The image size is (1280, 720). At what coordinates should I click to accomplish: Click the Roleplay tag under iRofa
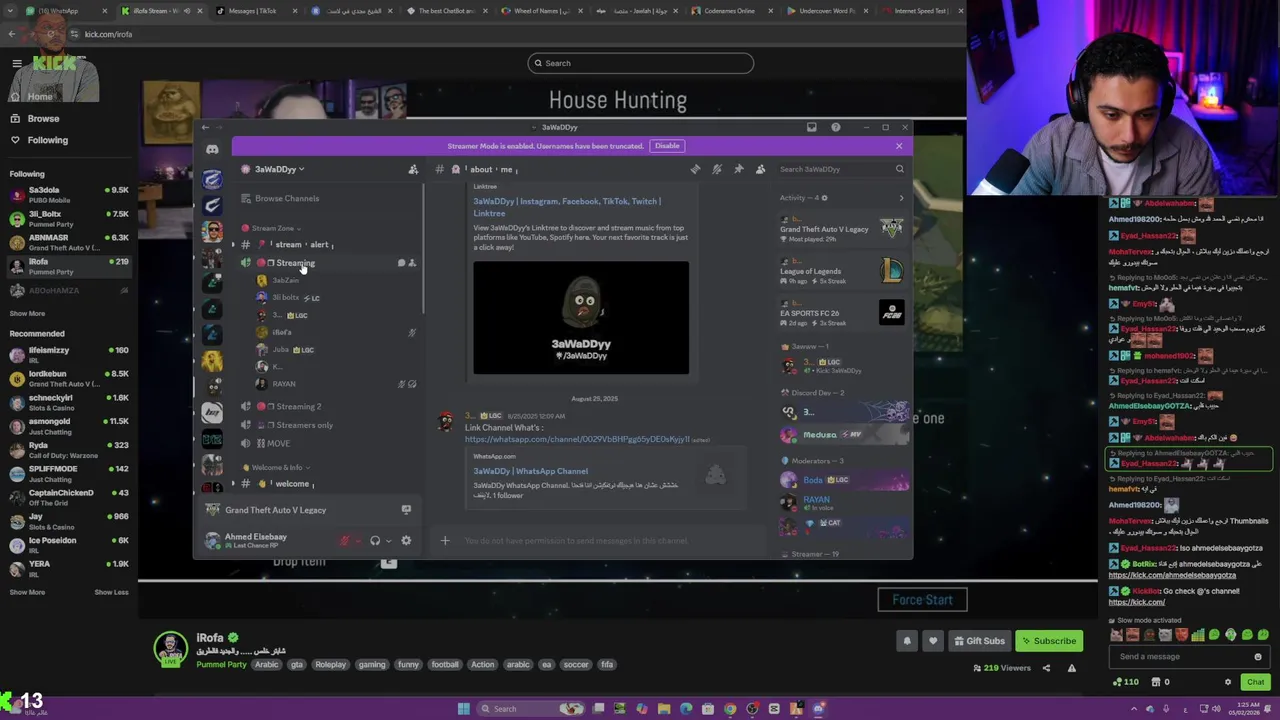[x=330, y=665]
